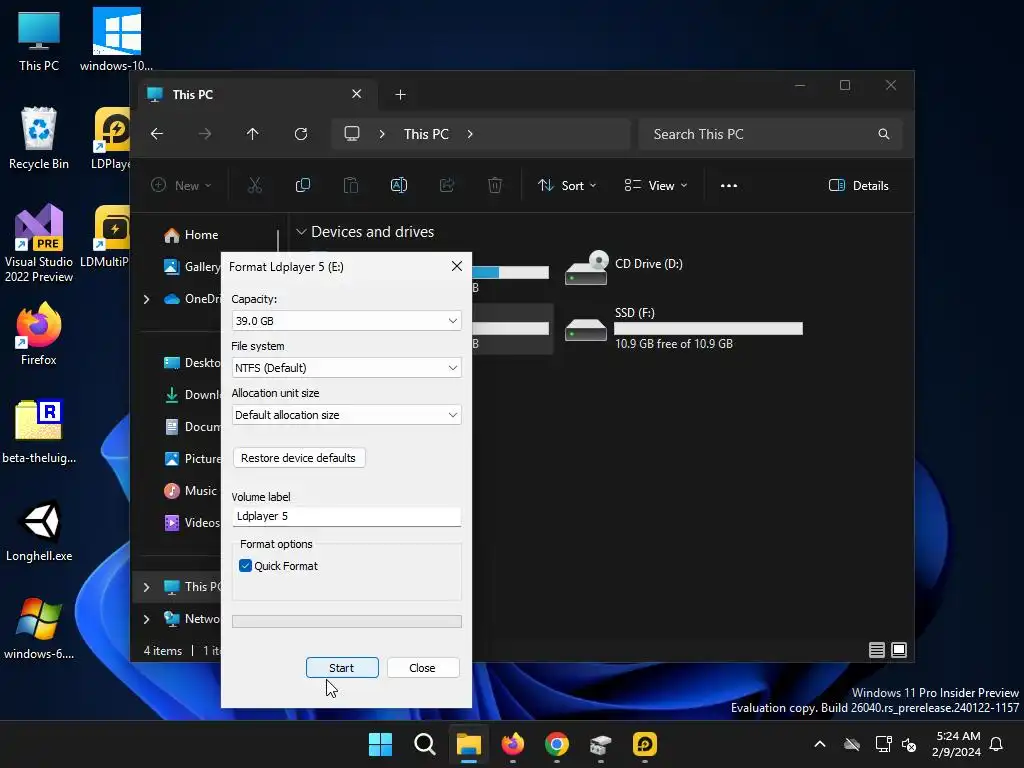The height and width of the screenshot is (768, 1024).
Task: Click the SSD (F:) capacity bar
Action: tap(709, 328)
